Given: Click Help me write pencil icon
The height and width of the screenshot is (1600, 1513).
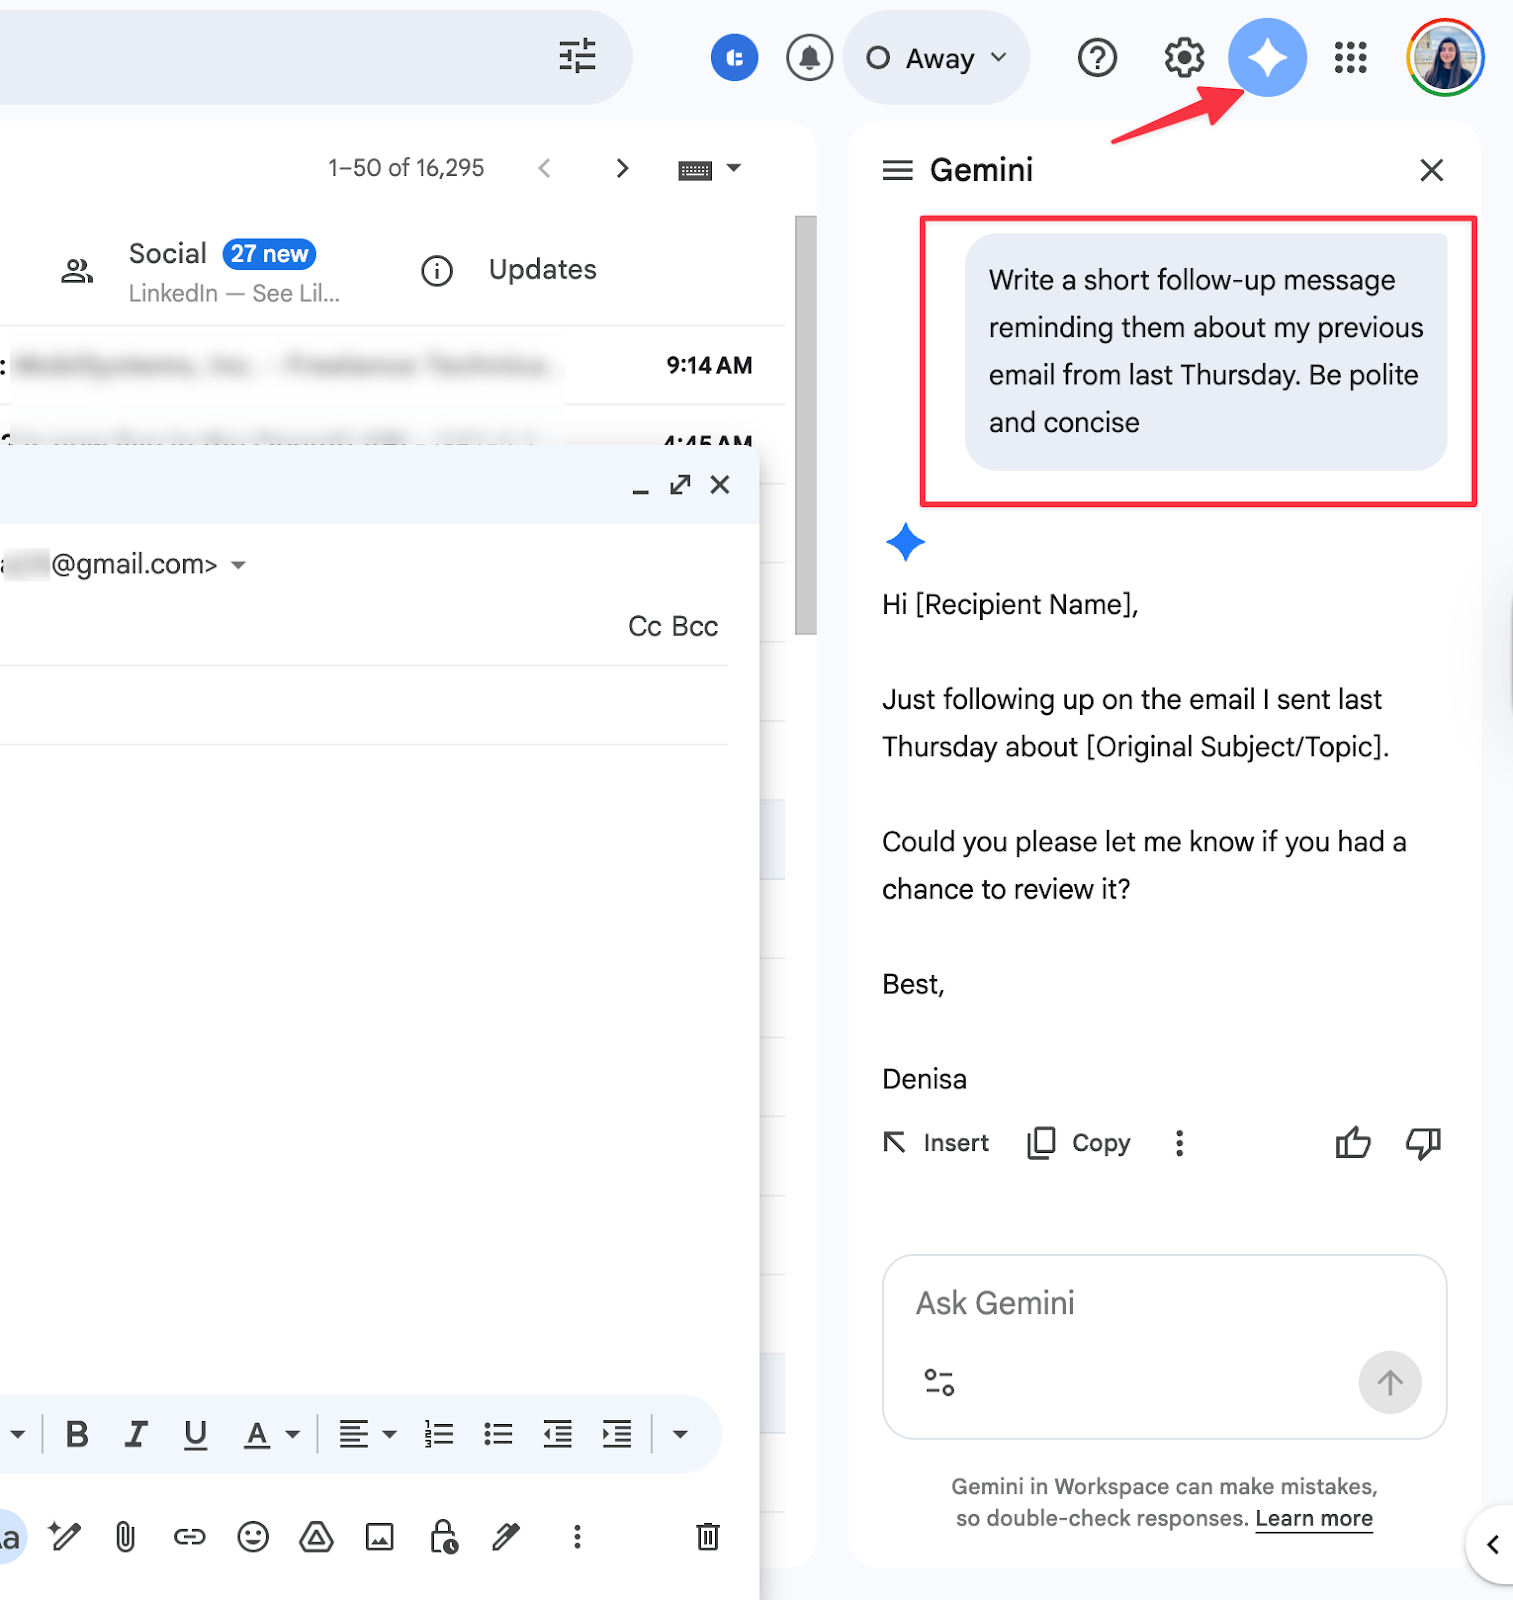Looking at the screenshot, I should click(65, 1536).
